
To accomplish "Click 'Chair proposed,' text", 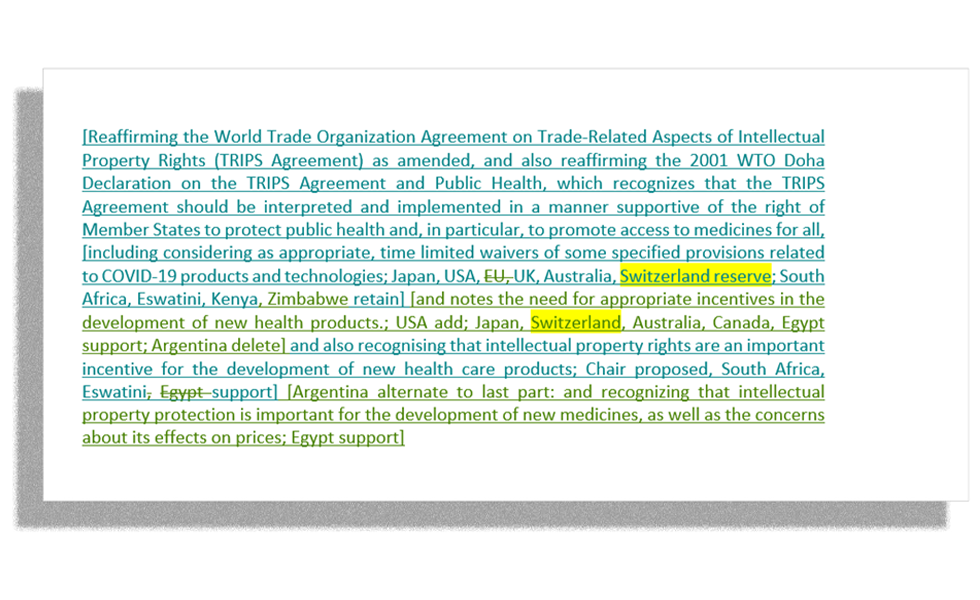I will coord(648,368).
